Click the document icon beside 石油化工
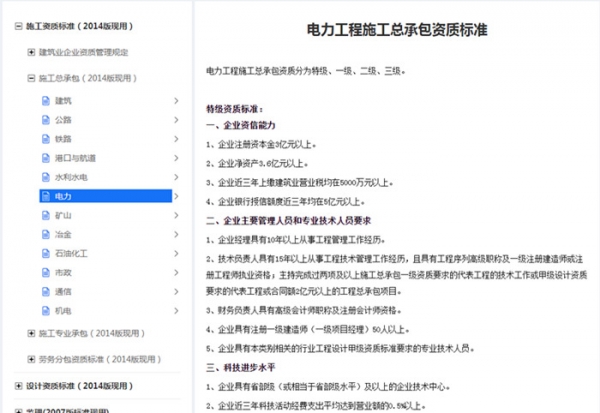Viewport: 600px width, 413px height. 45,254
